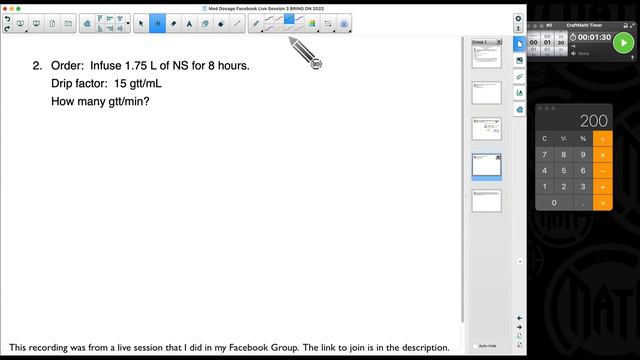This screenshot has height=360, width=640.
Task: Select the Line tool
Action: point(237,24)
